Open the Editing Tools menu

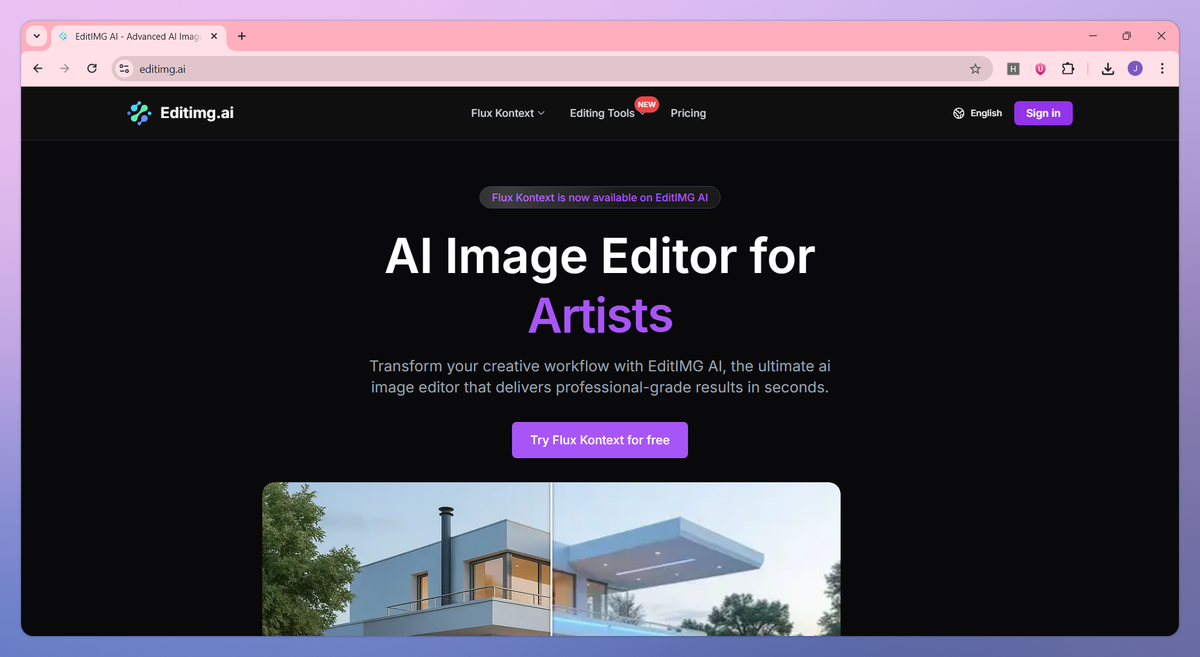(x=602, y=113)
